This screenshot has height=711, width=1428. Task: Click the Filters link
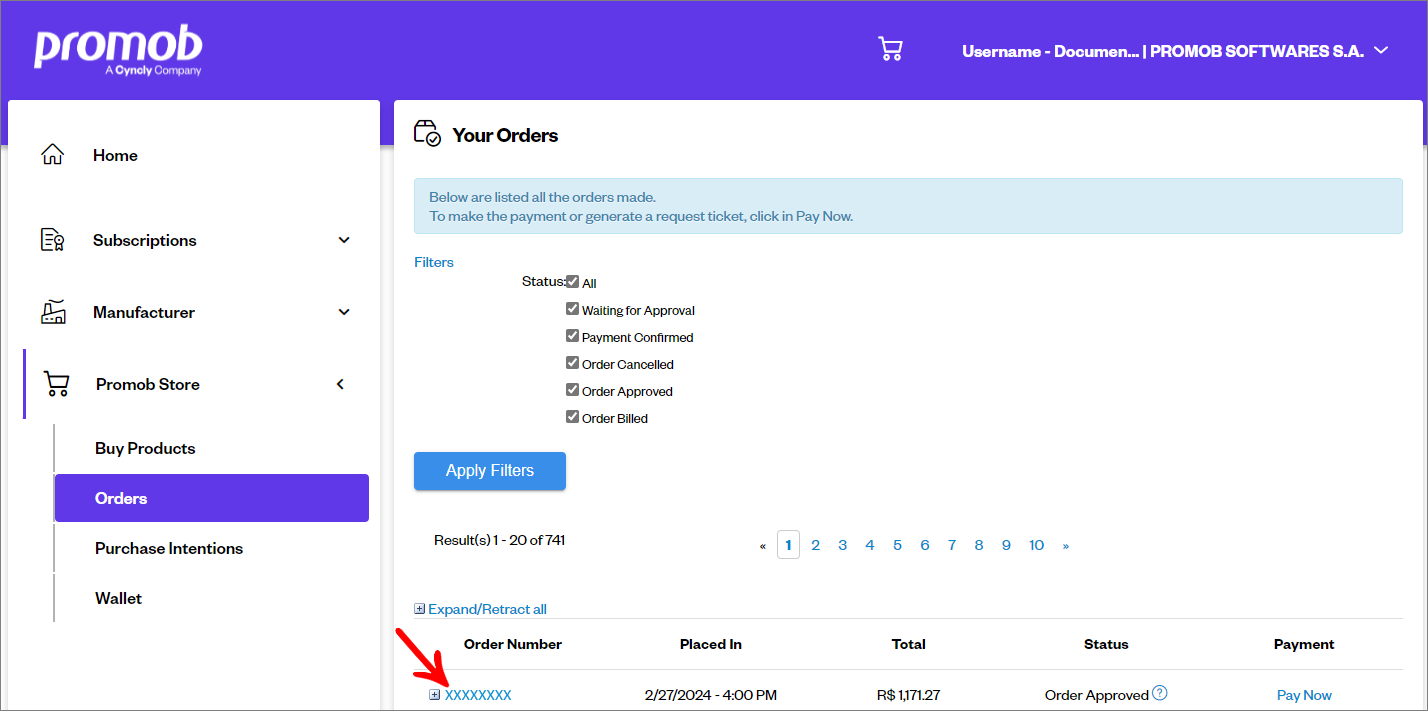[x=434, y=262]
